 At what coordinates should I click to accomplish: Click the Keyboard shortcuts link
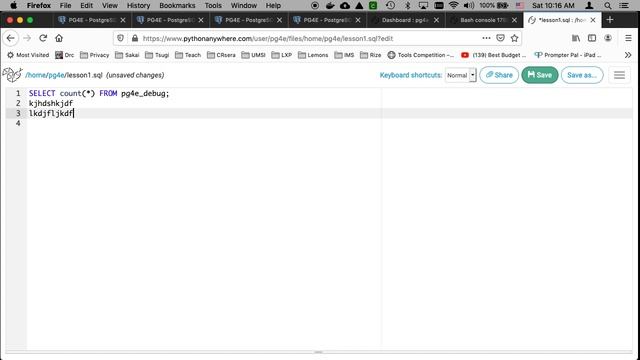coord(411,75)
